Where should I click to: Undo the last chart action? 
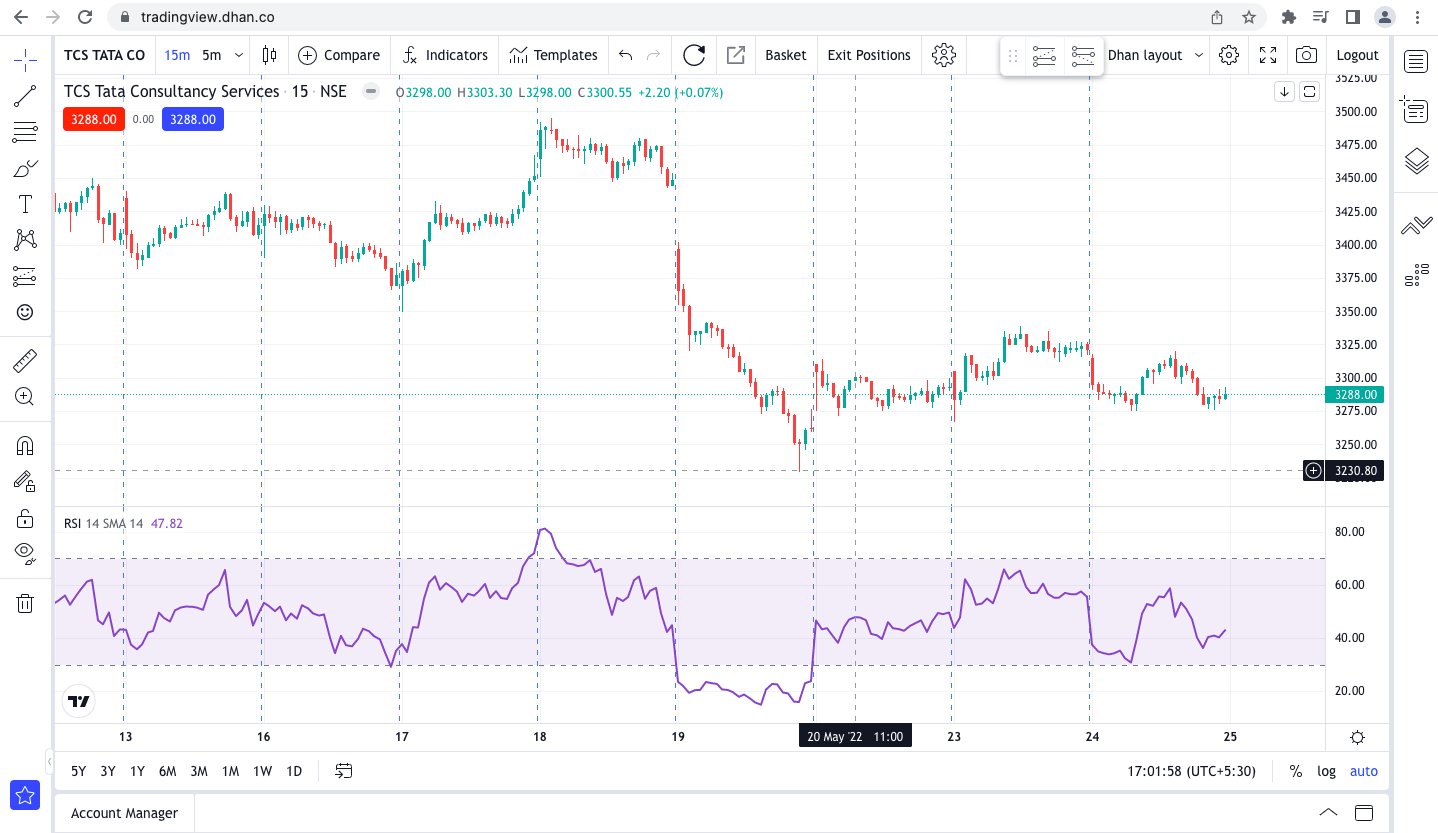tap(626, 55)
